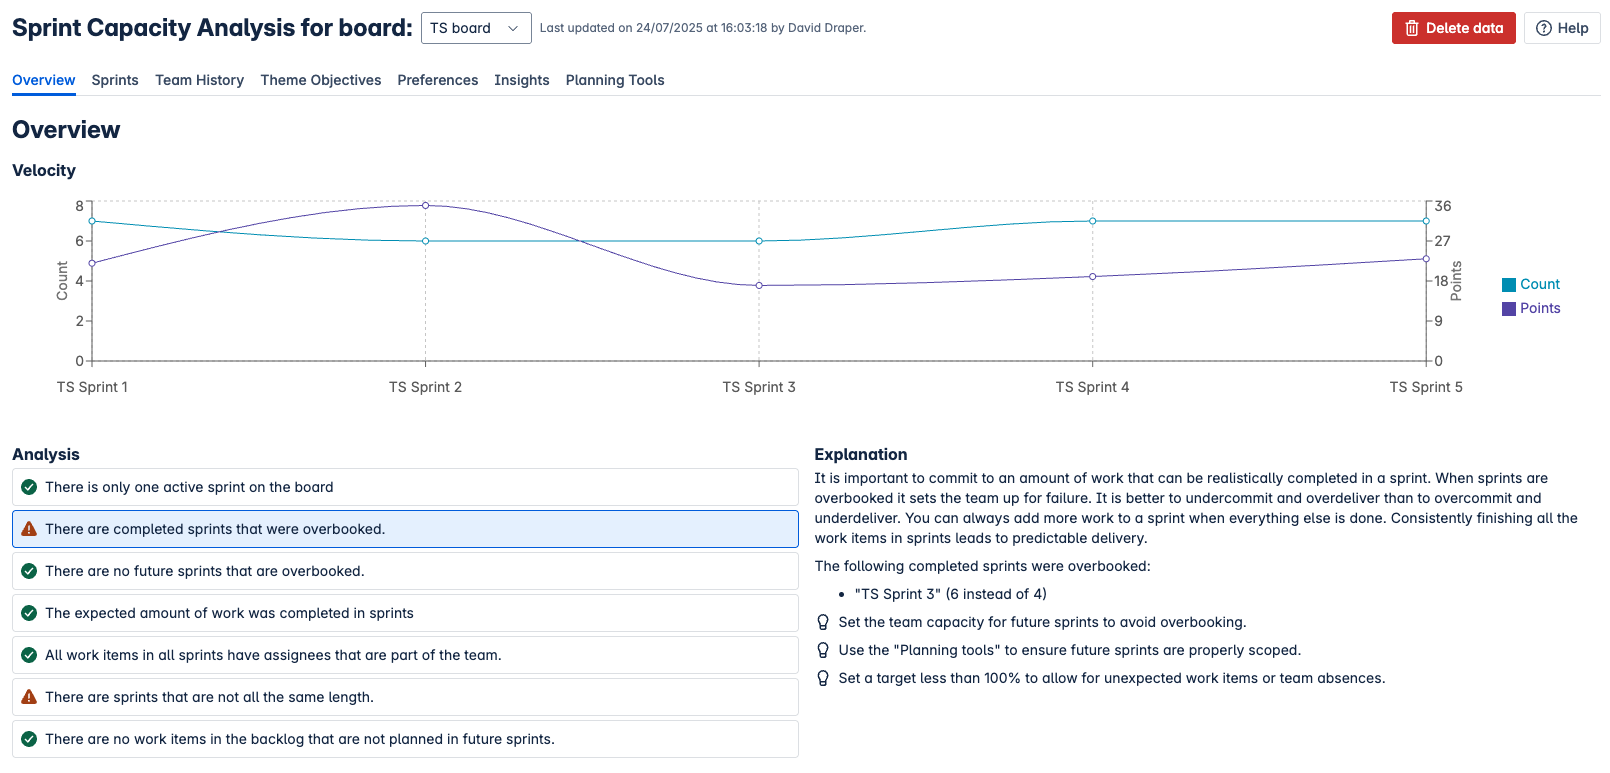The height and width of the screenshot is (773, 1610).
Task: Click the 'Last updated on 24/07/2025' text
Action: pyautogui.click(x=703, y=28)
